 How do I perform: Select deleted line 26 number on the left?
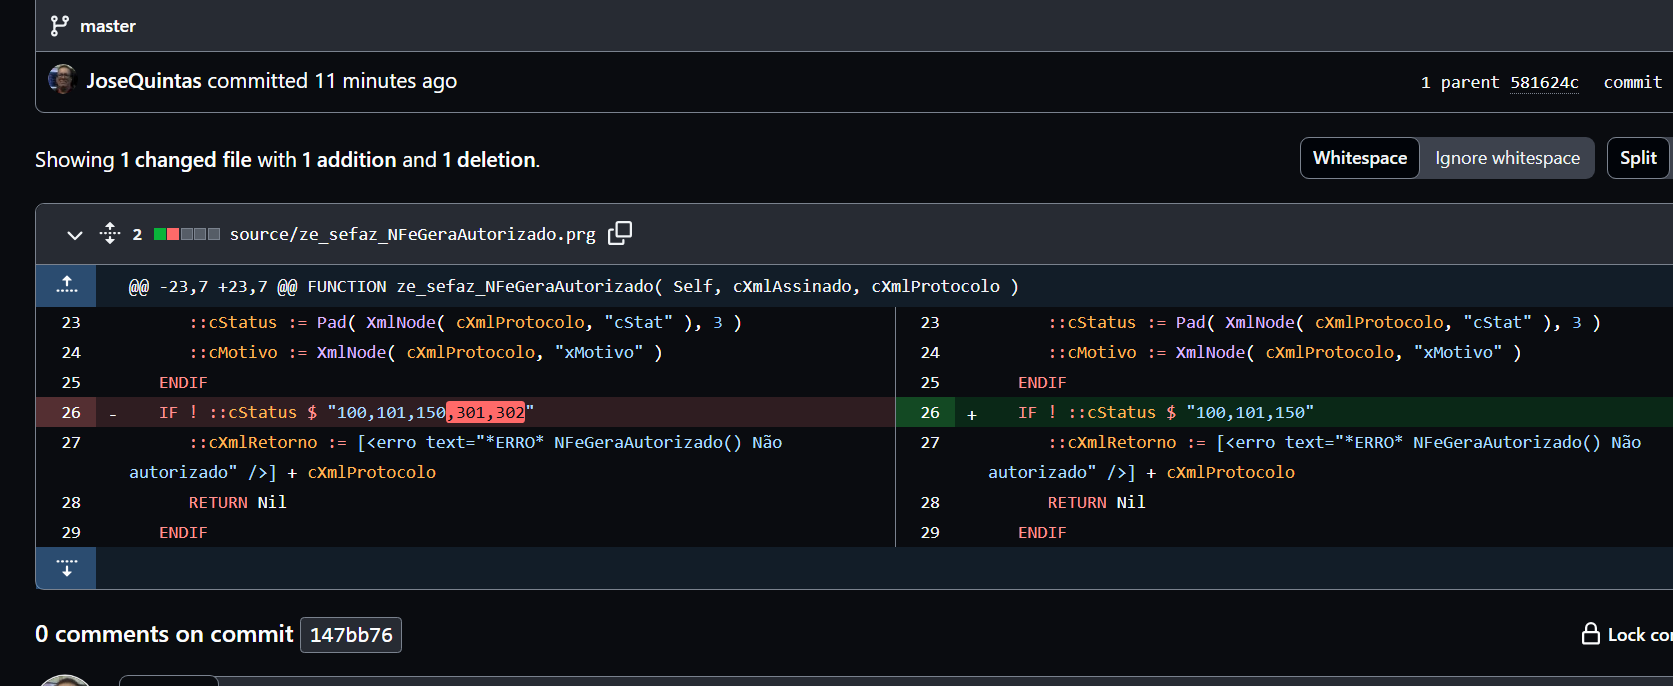pyautogui.click(x=71, y=412)
